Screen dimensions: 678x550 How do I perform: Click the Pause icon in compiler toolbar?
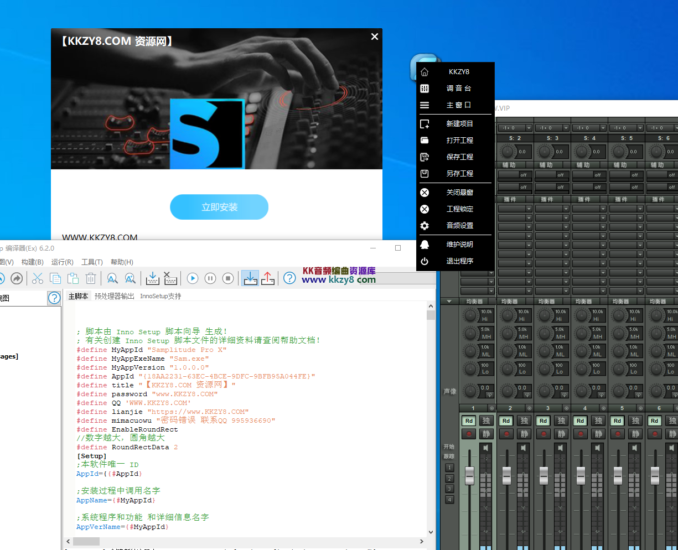210,278
